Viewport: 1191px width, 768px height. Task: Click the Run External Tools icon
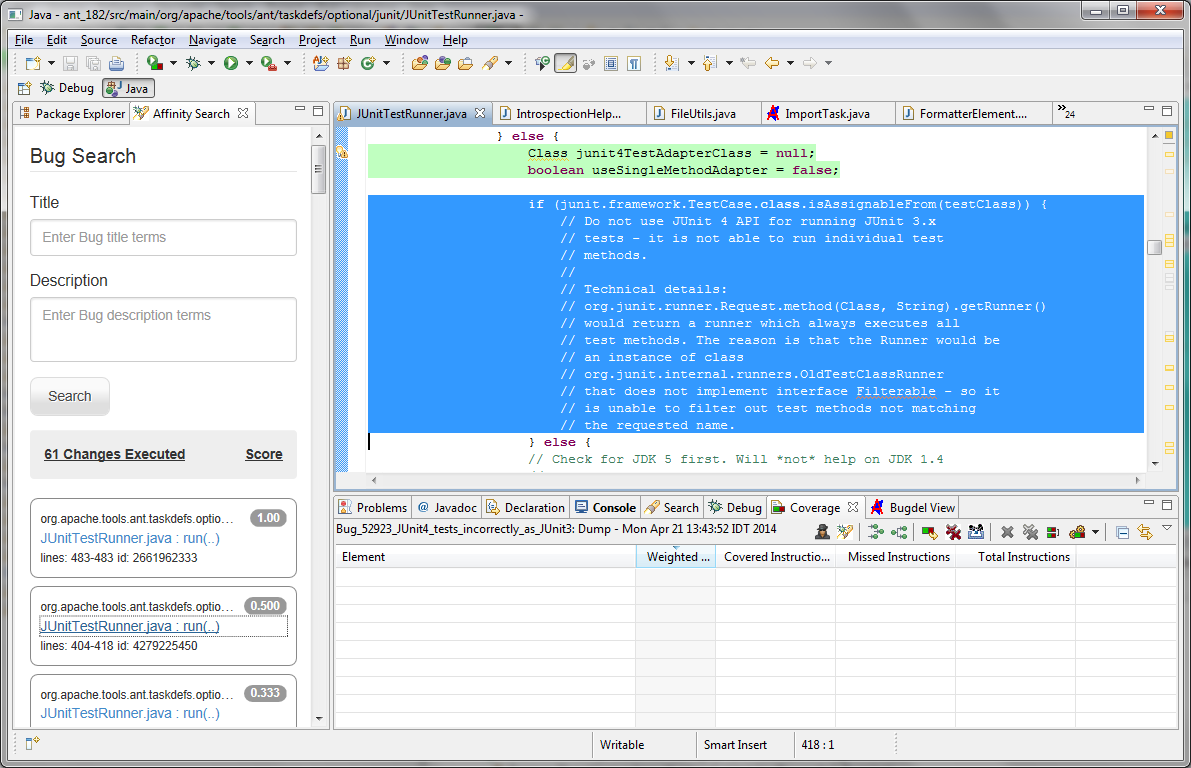point(268,63)
